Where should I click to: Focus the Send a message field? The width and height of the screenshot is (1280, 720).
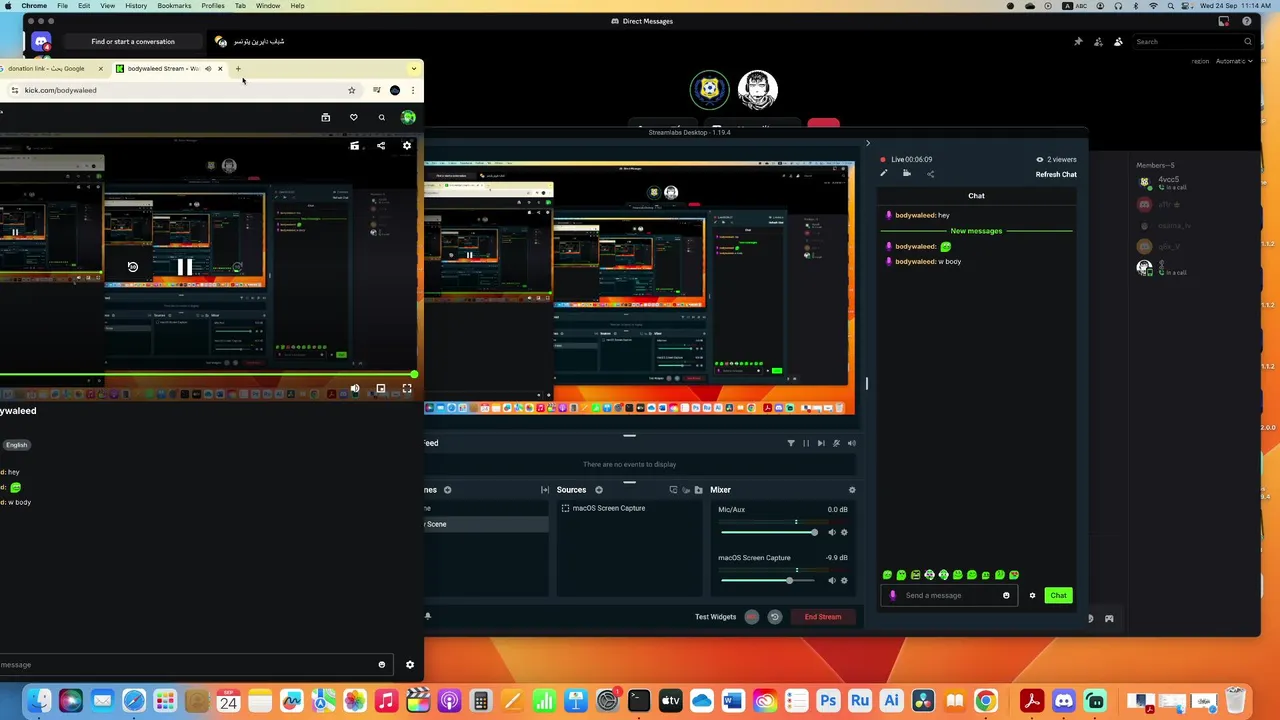pos(950,595)
